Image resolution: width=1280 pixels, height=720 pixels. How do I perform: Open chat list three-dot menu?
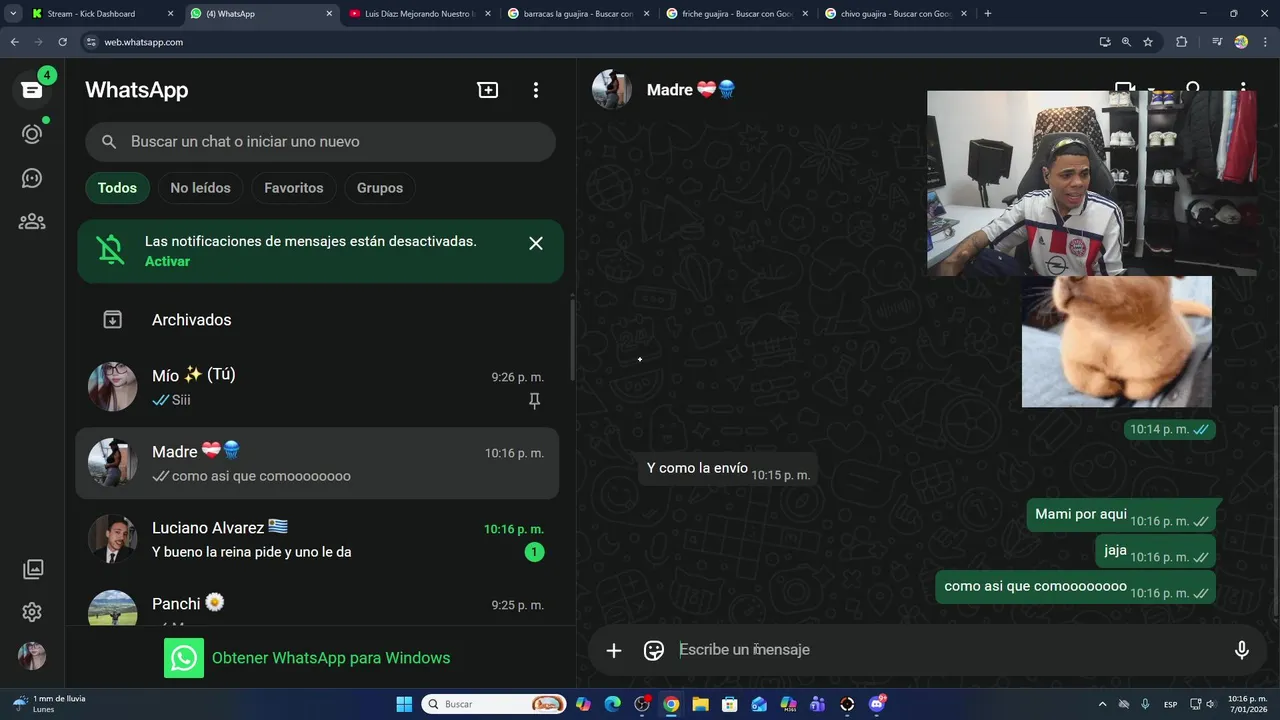point(536,90)
